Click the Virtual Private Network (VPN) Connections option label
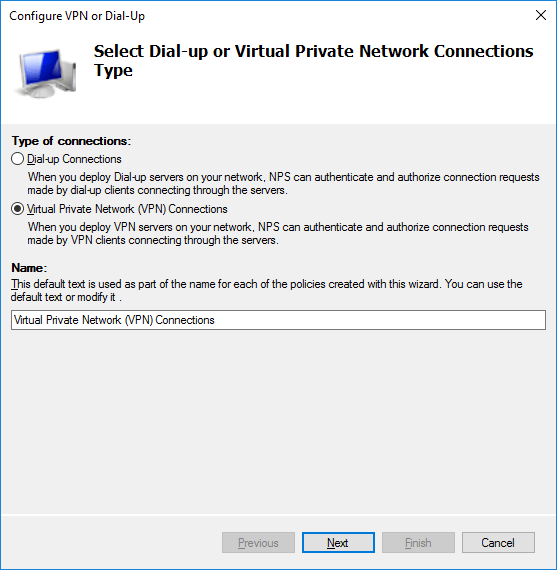Viewport: 557px width, 570px height. (127, 209)
